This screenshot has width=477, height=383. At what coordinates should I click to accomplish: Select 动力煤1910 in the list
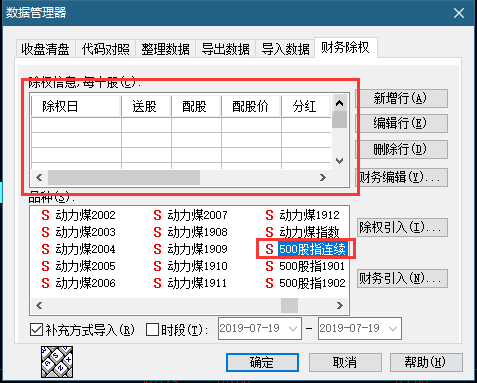pyautogui.click(x=191, y=266)
